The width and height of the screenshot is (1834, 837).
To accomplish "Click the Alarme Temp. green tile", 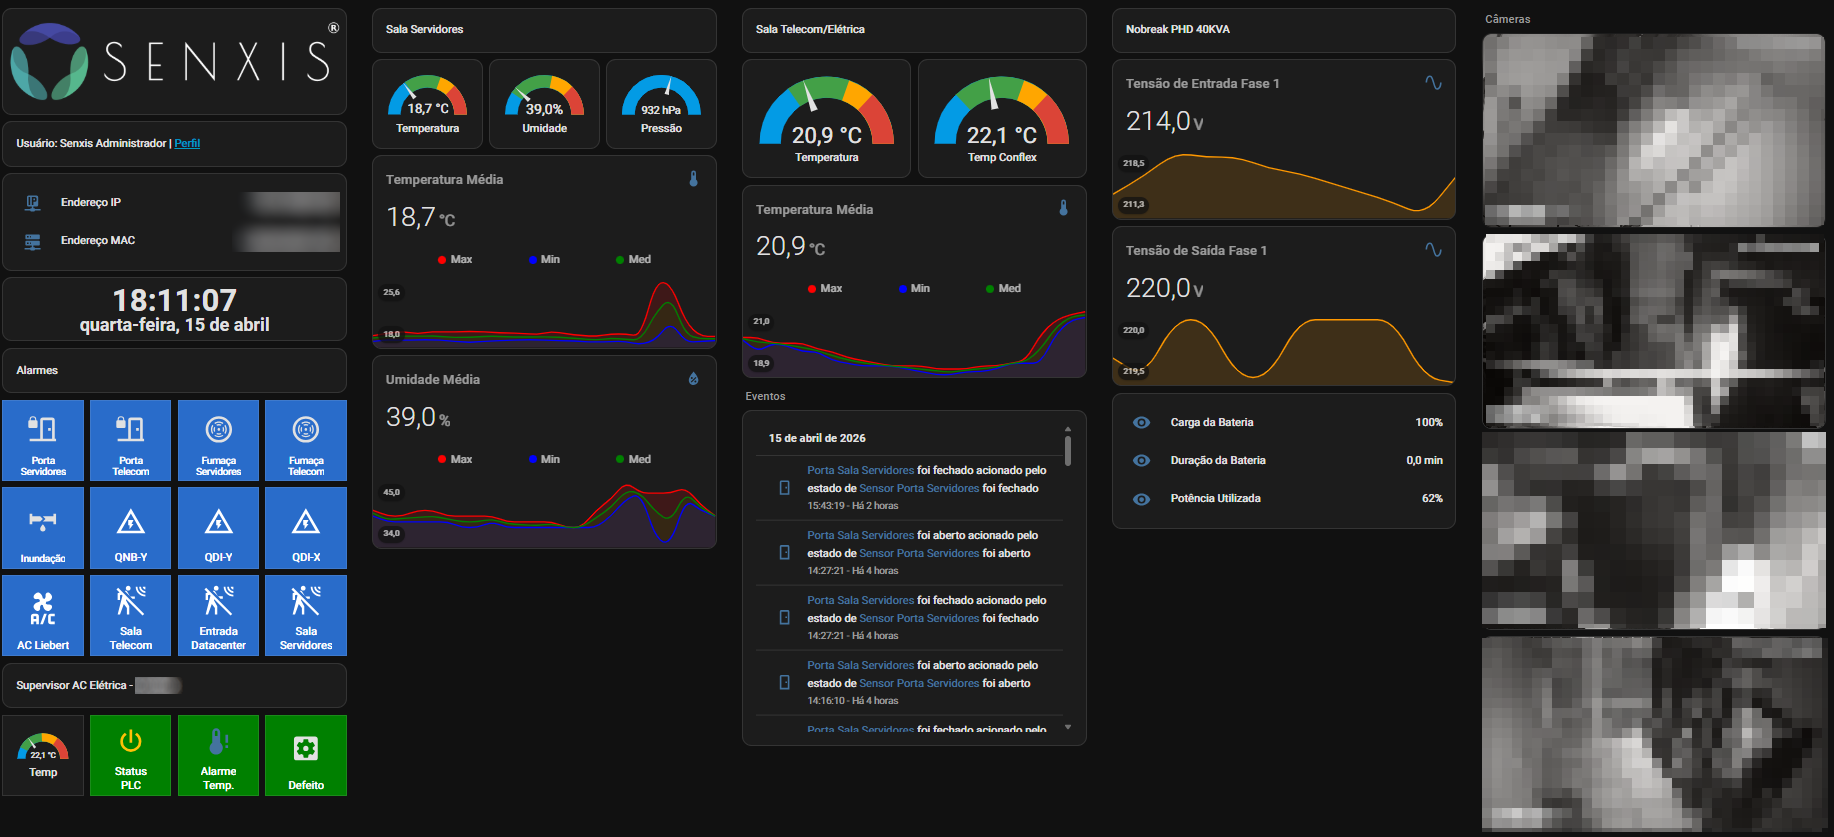I will tap(218, 755).
